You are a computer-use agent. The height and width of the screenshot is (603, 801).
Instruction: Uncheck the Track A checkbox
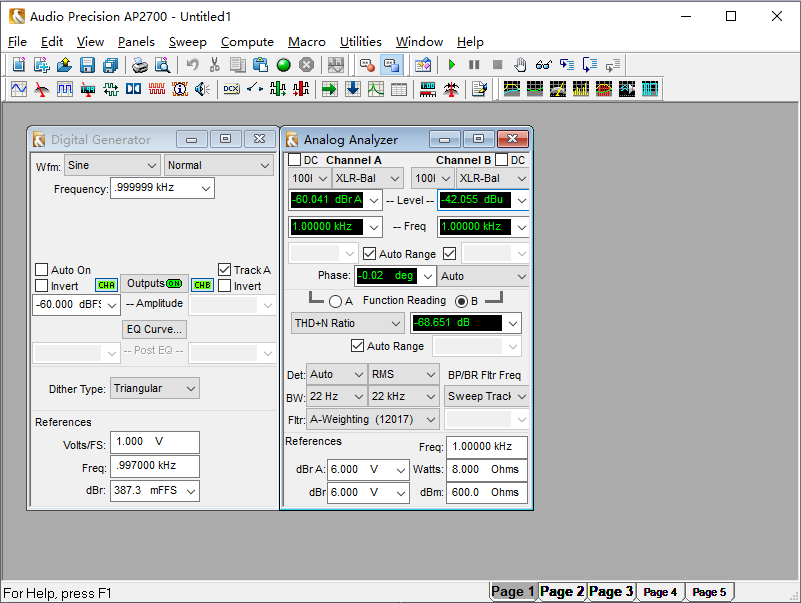pyautogui.click(x=224, y=269)
